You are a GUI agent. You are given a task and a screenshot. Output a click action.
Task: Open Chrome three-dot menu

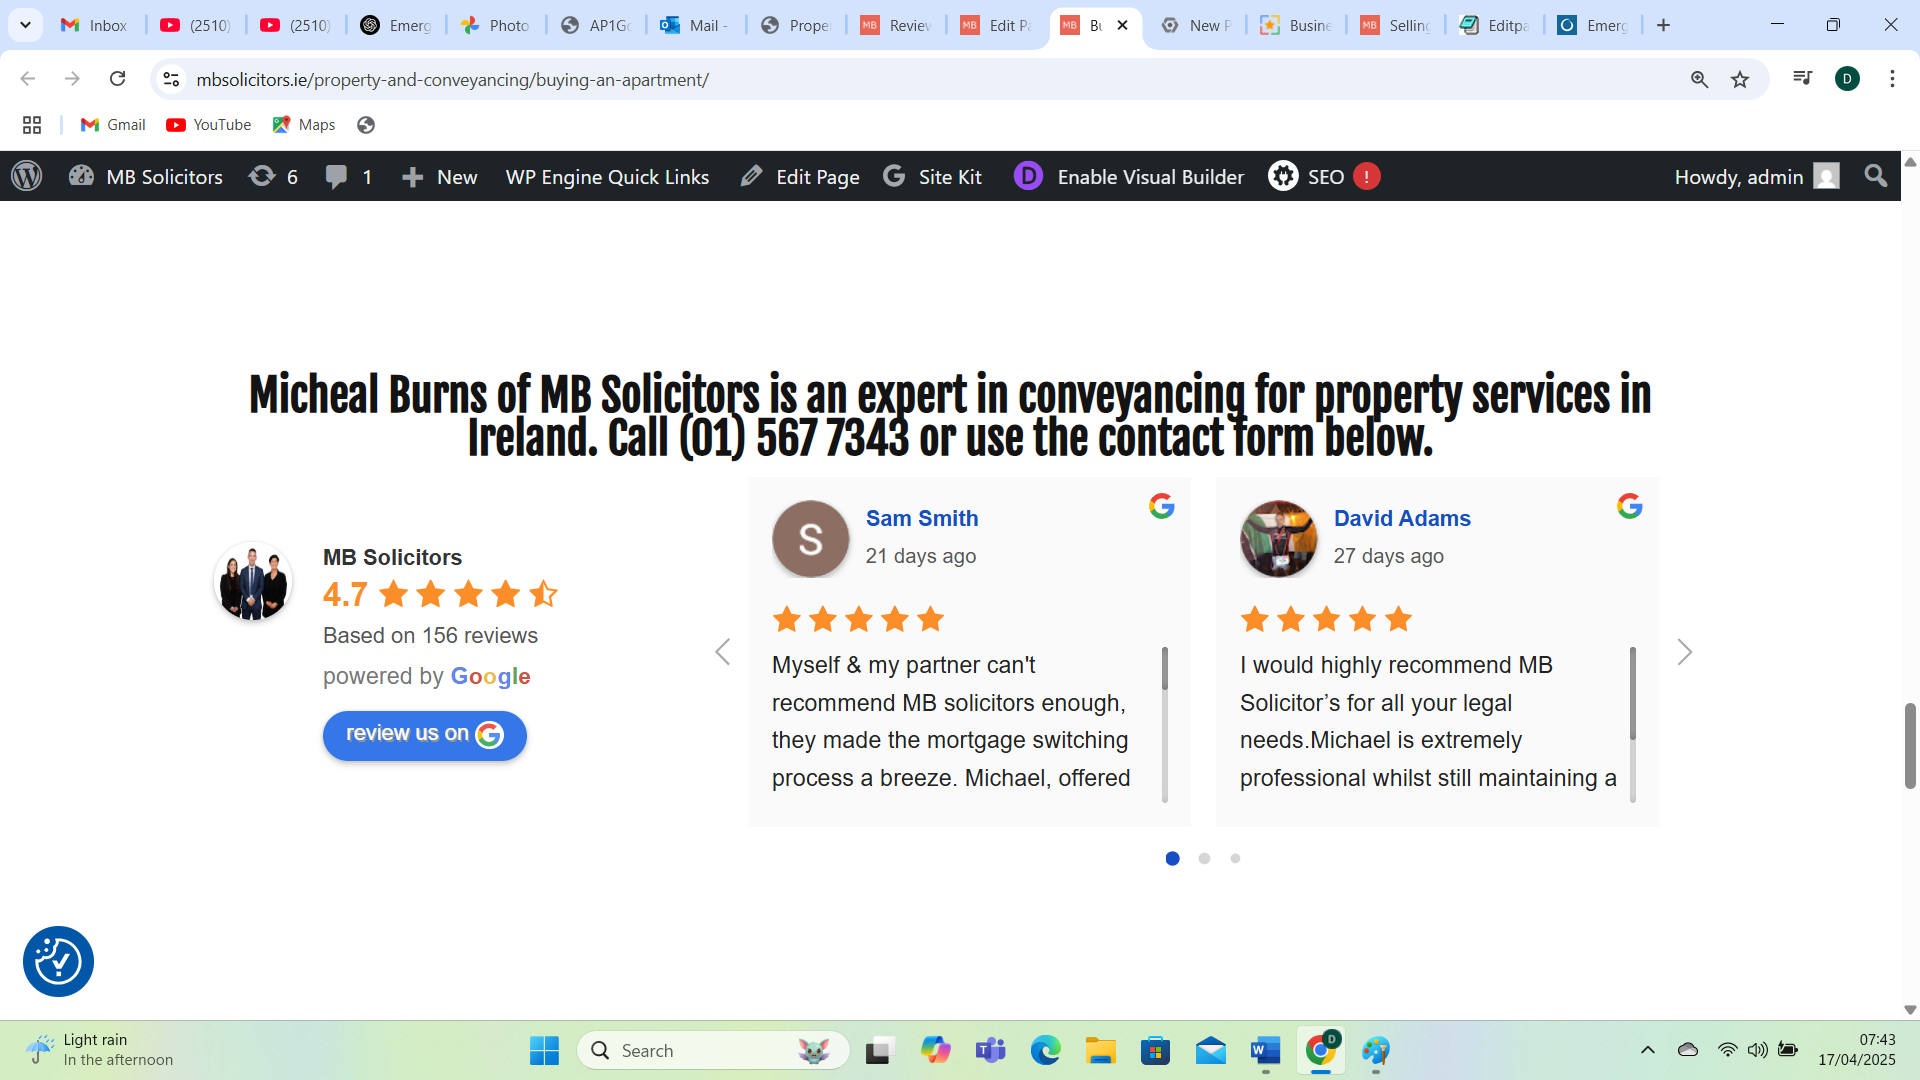click(x=1892, y=79)
